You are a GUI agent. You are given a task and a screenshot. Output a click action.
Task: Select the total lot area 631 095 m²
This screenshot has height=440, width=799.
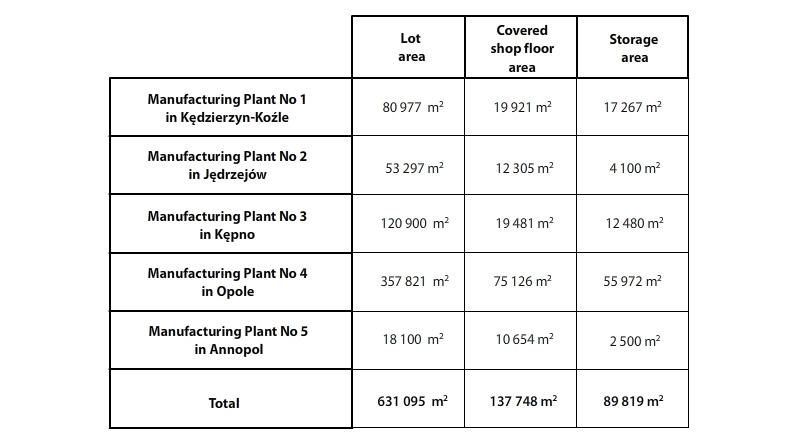(413, 401)
